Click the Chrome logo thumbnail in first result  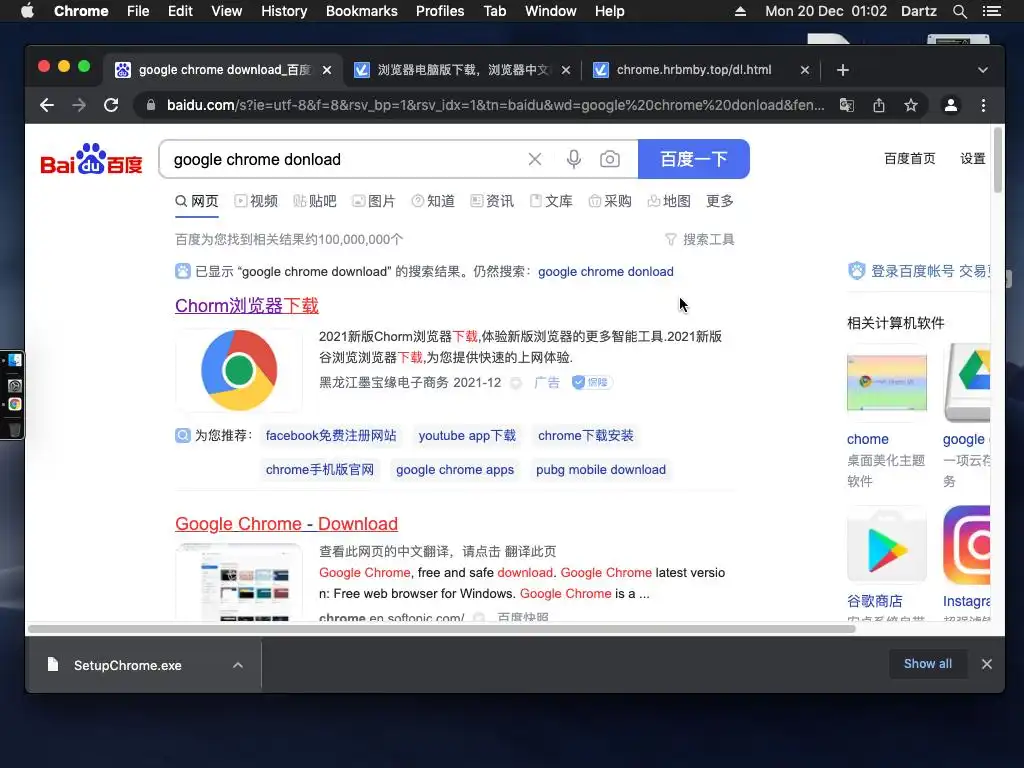(x=239, y=370)
